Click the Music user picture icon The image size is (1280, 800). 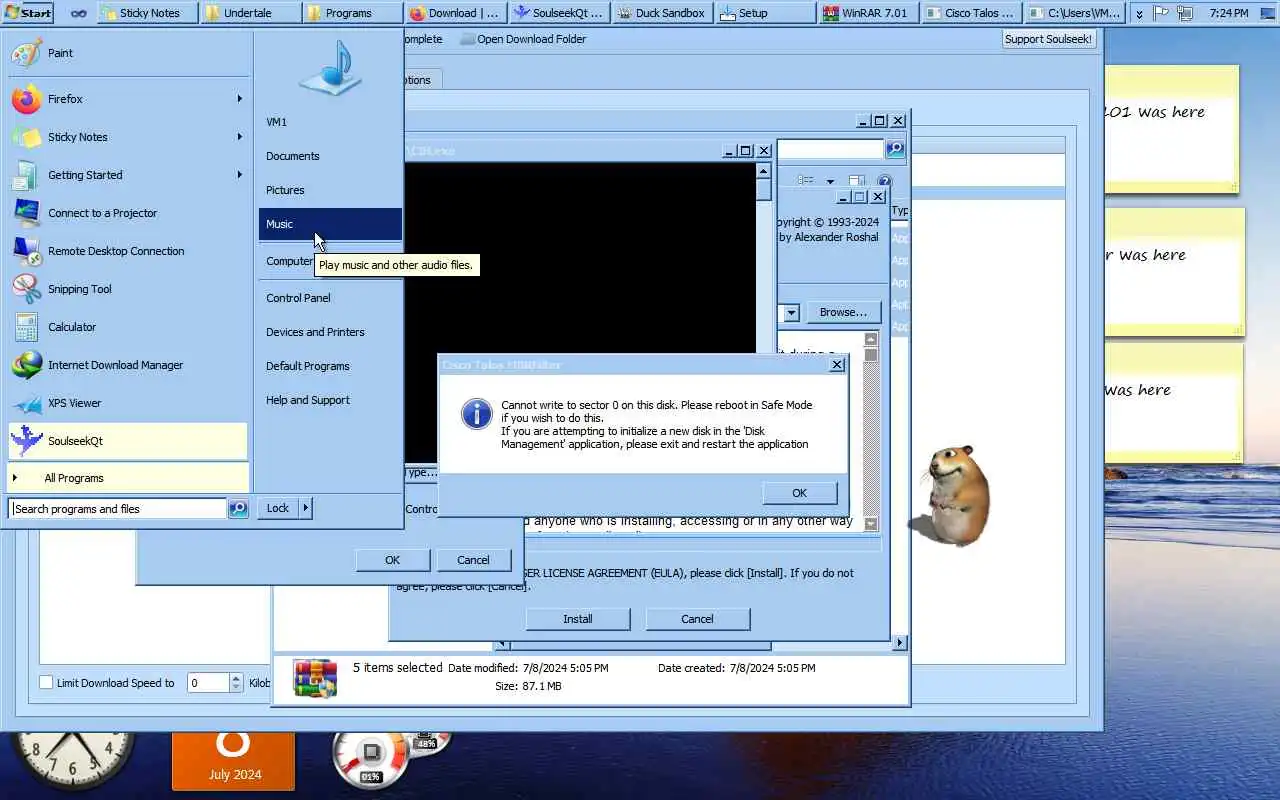[x=330, y=68]
